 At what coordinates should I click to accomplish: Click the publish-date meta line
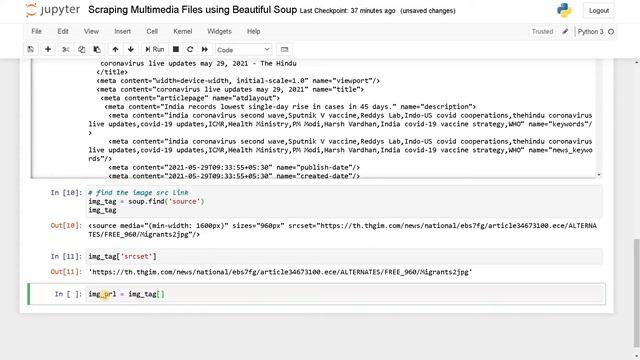(234, 167)
